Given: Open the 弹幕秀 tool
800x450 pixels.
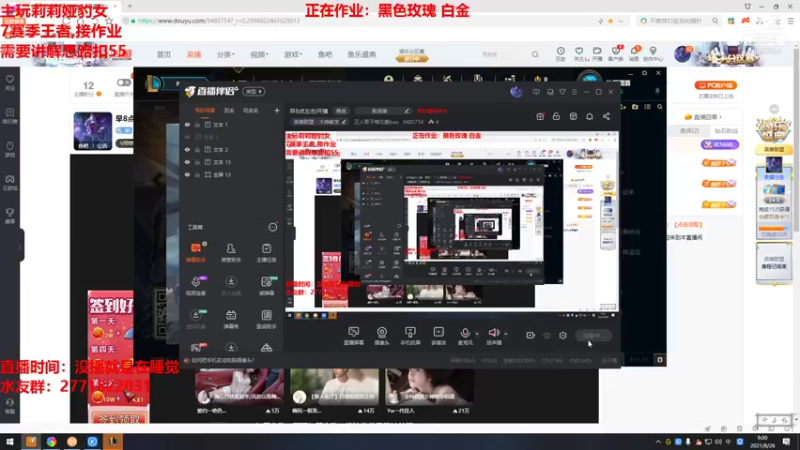Looking at the screenshot, I should [231, 319].
